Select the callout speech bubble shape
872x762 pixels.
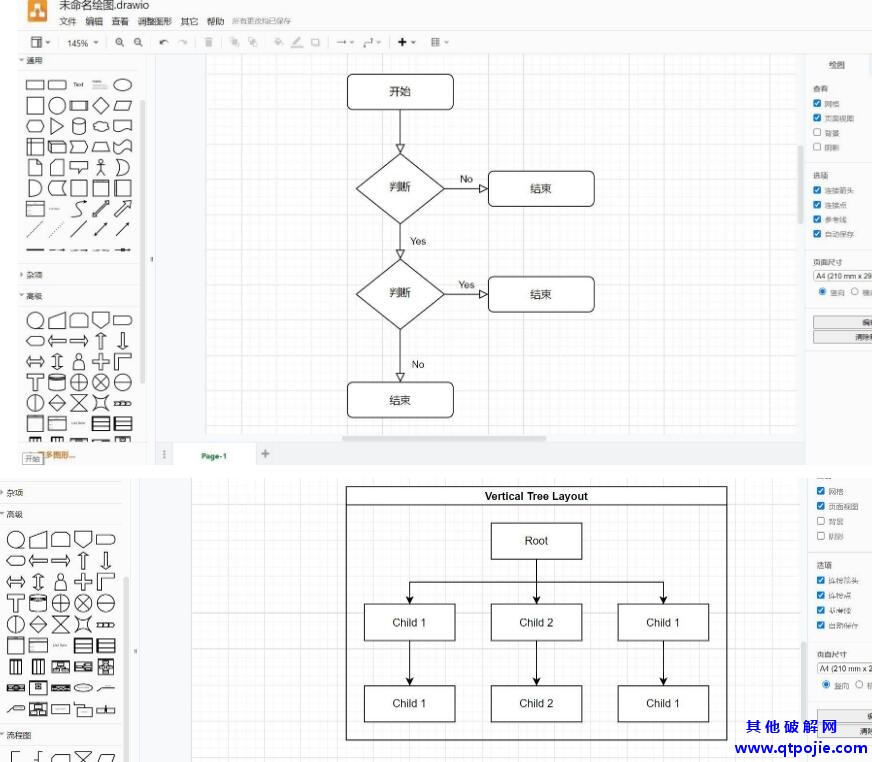(79, 167)
